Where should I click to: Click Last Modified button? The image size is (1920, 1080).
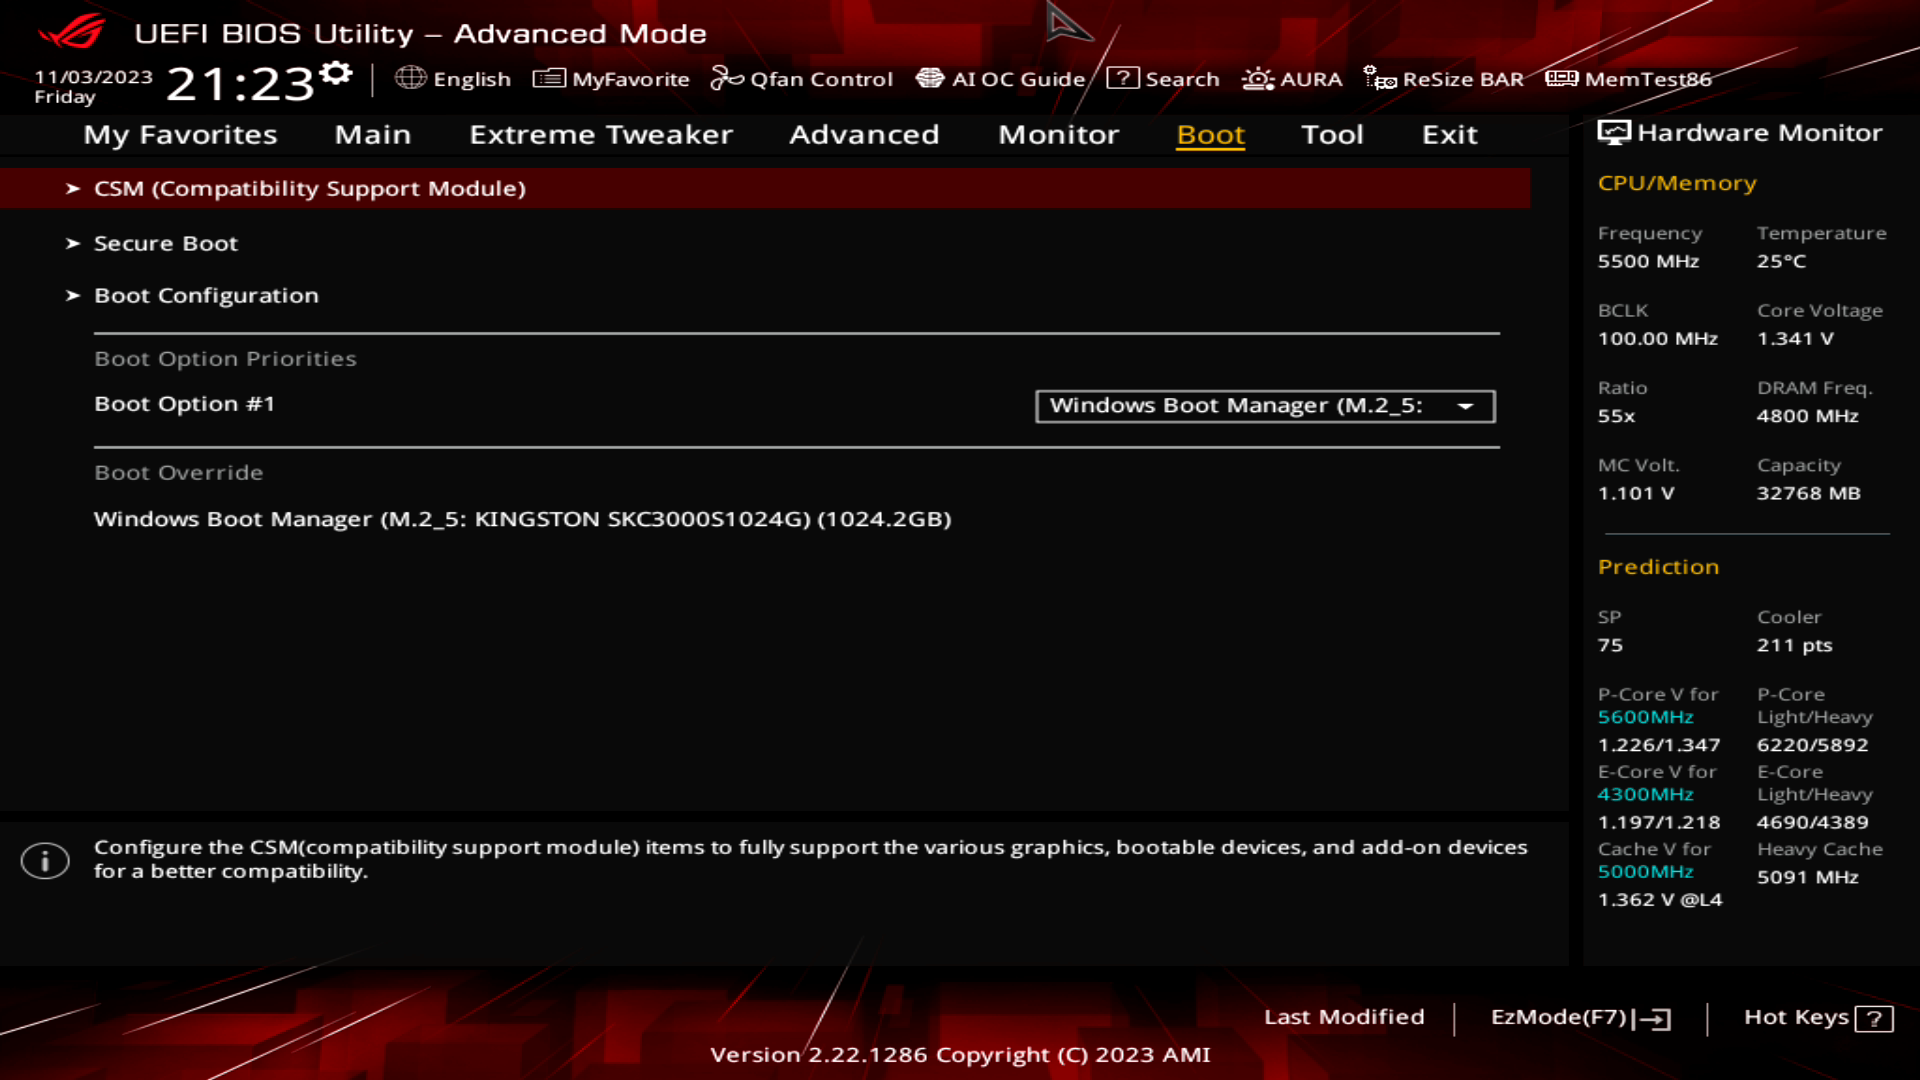coord(1344,1015)
